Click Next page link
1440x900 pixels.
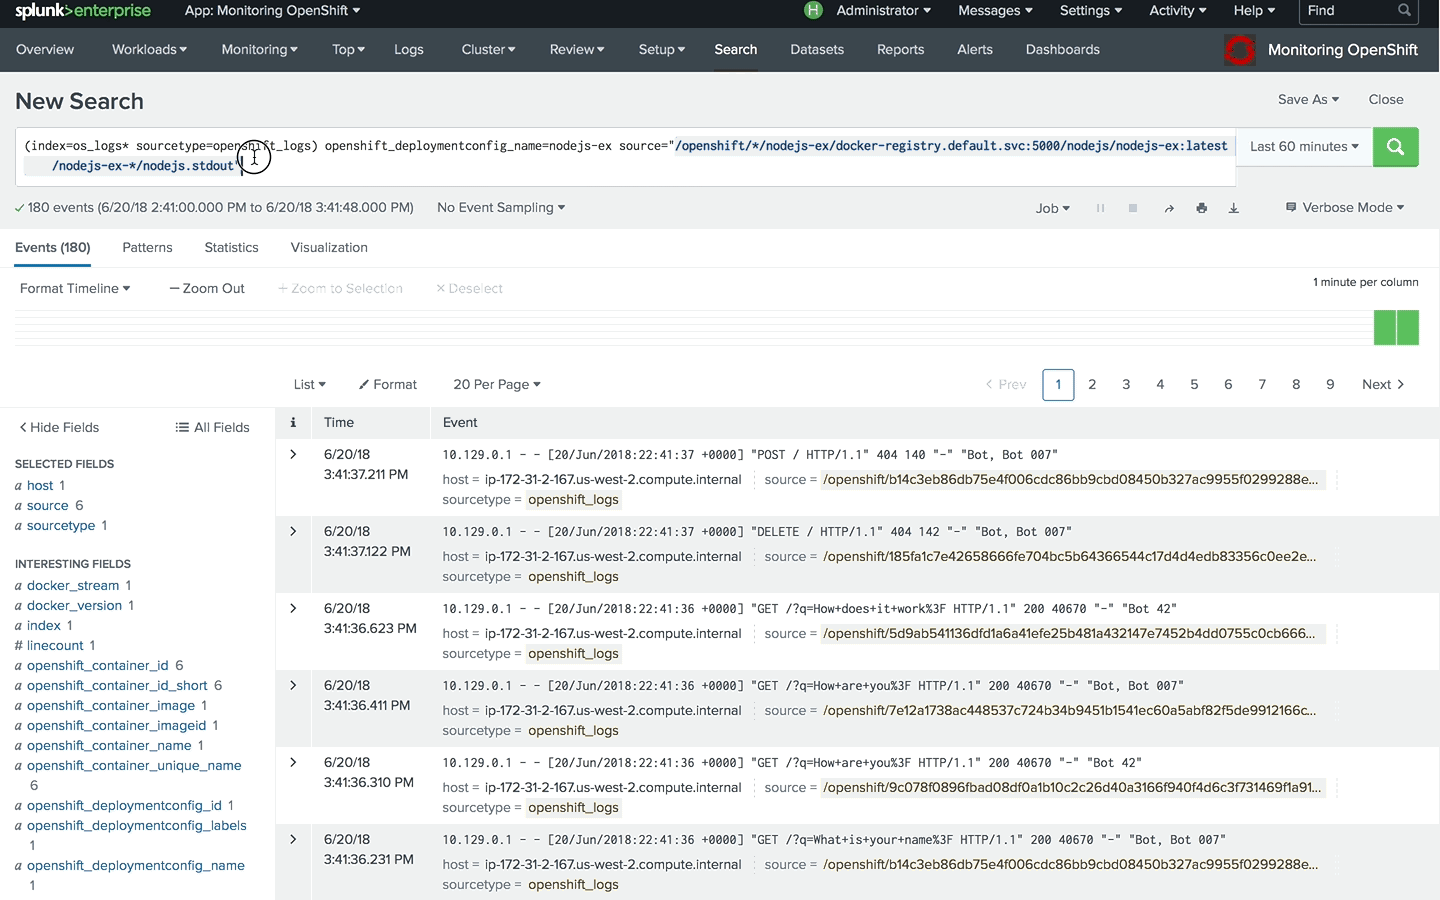click(x=1383, y=384)
